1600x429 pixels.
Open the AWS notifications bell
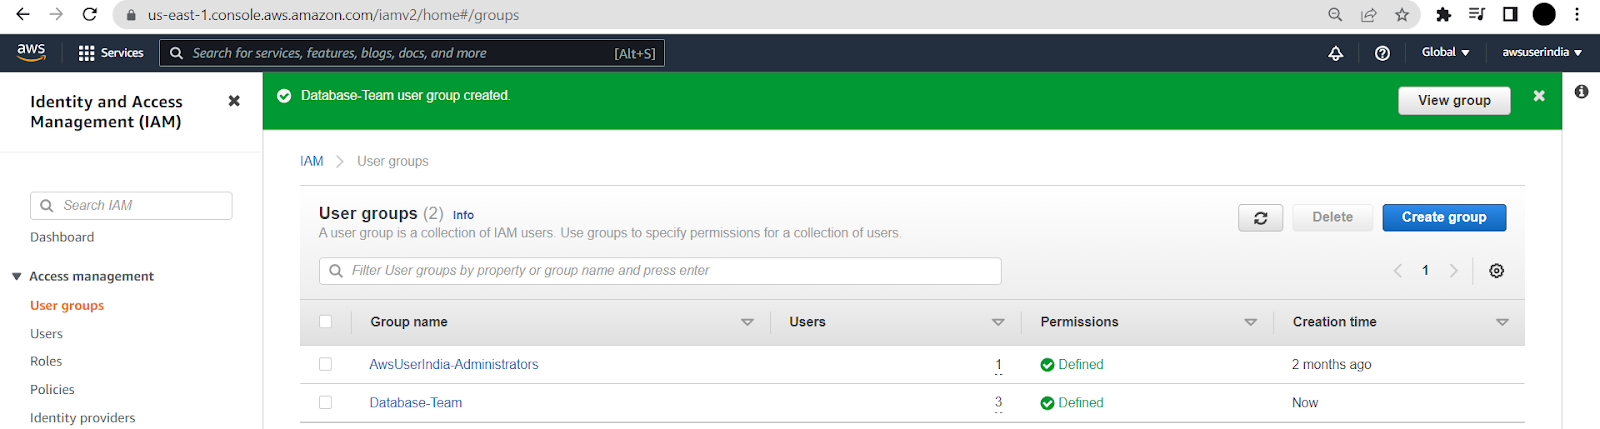[x=1335, y=53]
